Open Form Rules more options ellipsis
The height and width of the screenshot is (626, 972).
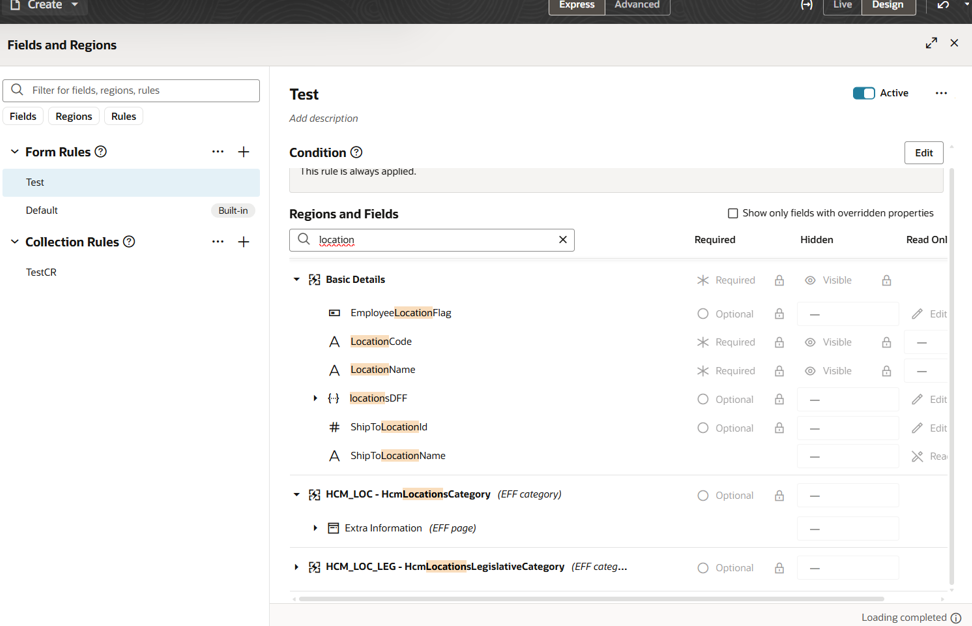pos(218,152)
